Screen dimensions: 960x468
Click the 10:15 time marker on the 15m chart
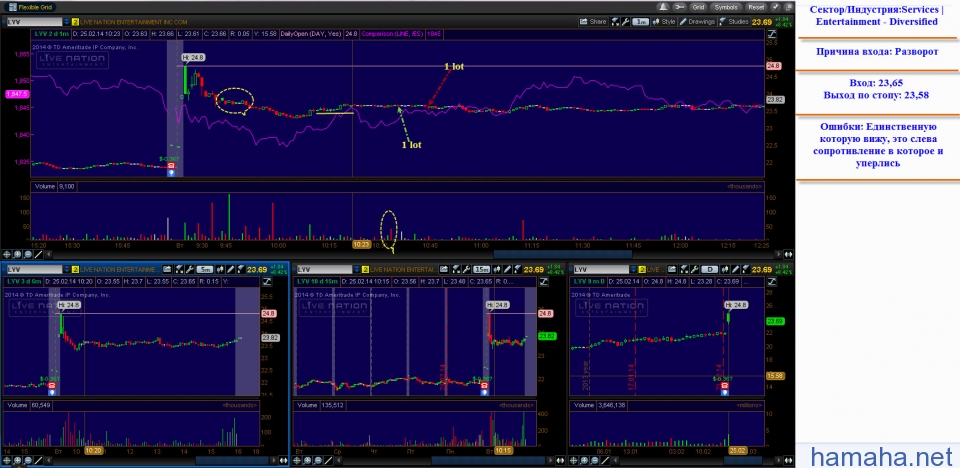point(504,450)
